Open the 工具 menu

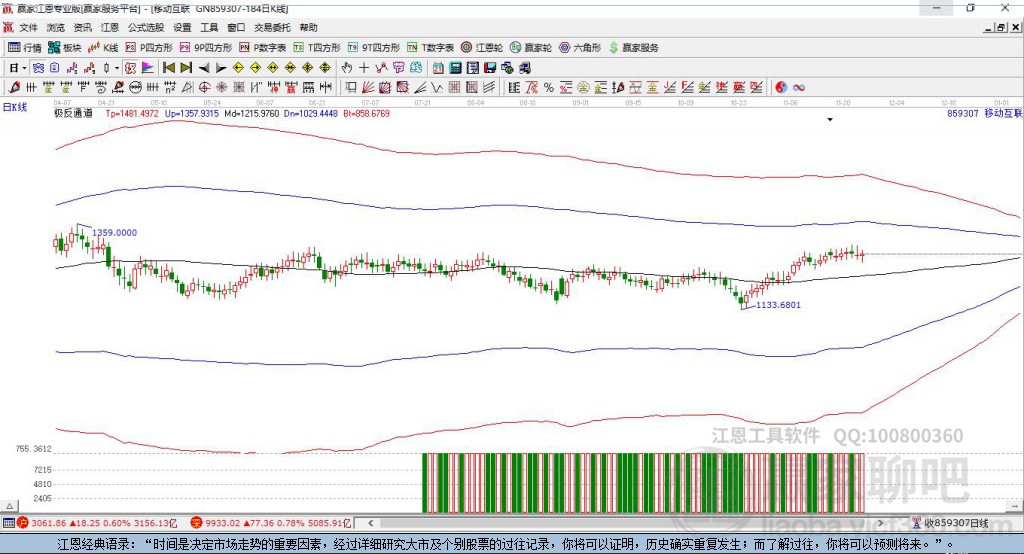(x=209, y=27)
